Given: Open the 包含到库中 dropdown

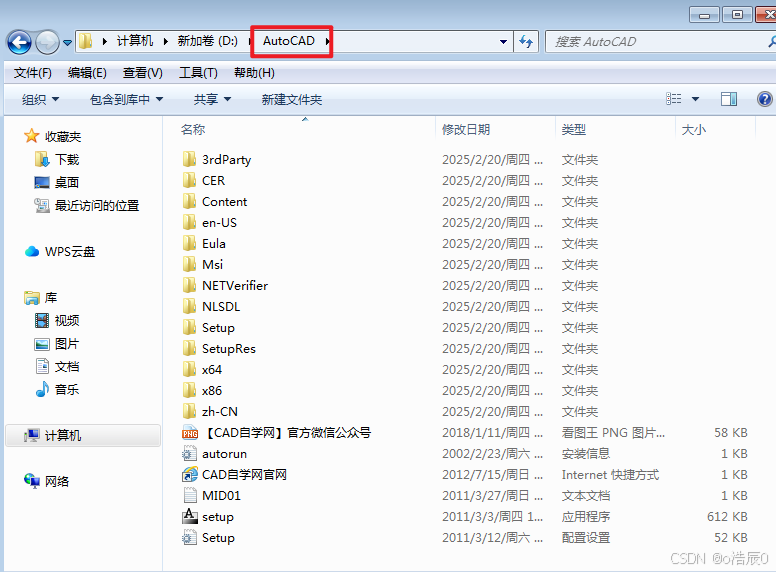Looking at the screenshot, I should [126, 99].
